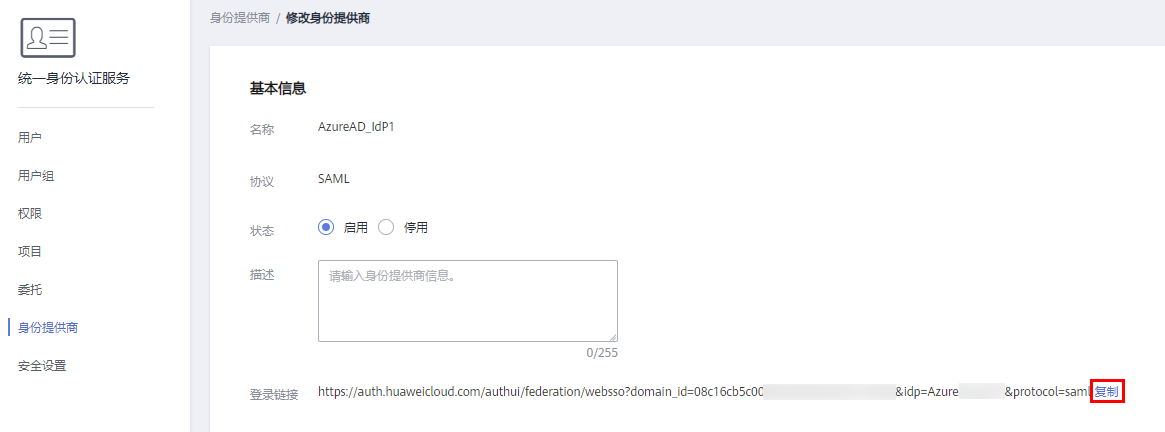1165x432 pixels.
Task: Click the description box resize handle
Action: pyautogui.click(x=612, y=337)
